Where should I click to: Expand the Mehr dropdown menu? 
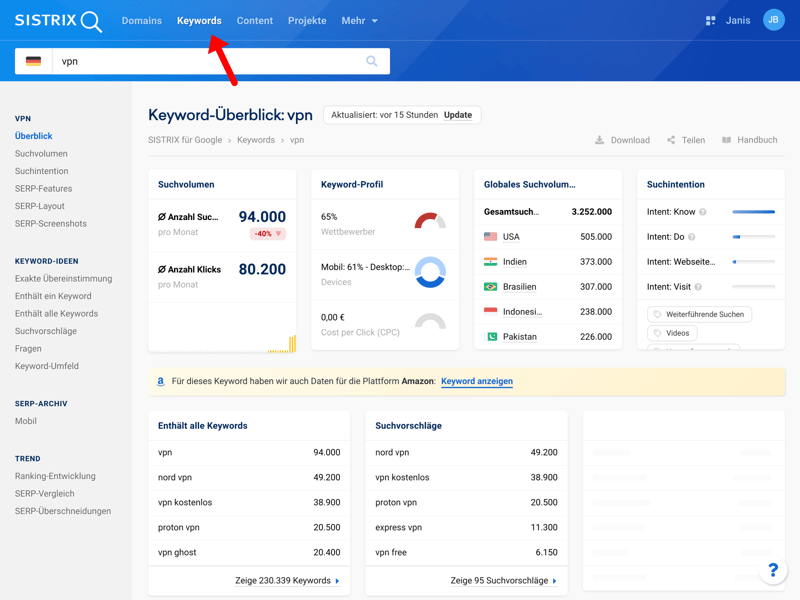(359, 21)
